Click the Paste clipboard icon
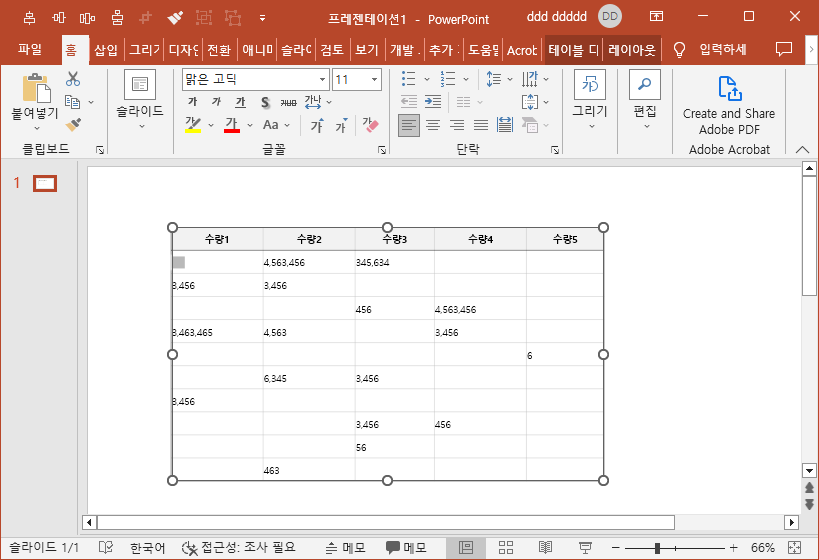The height and width of the screenshot is (560, 819). pyautogui.click(x=36, y=88)
